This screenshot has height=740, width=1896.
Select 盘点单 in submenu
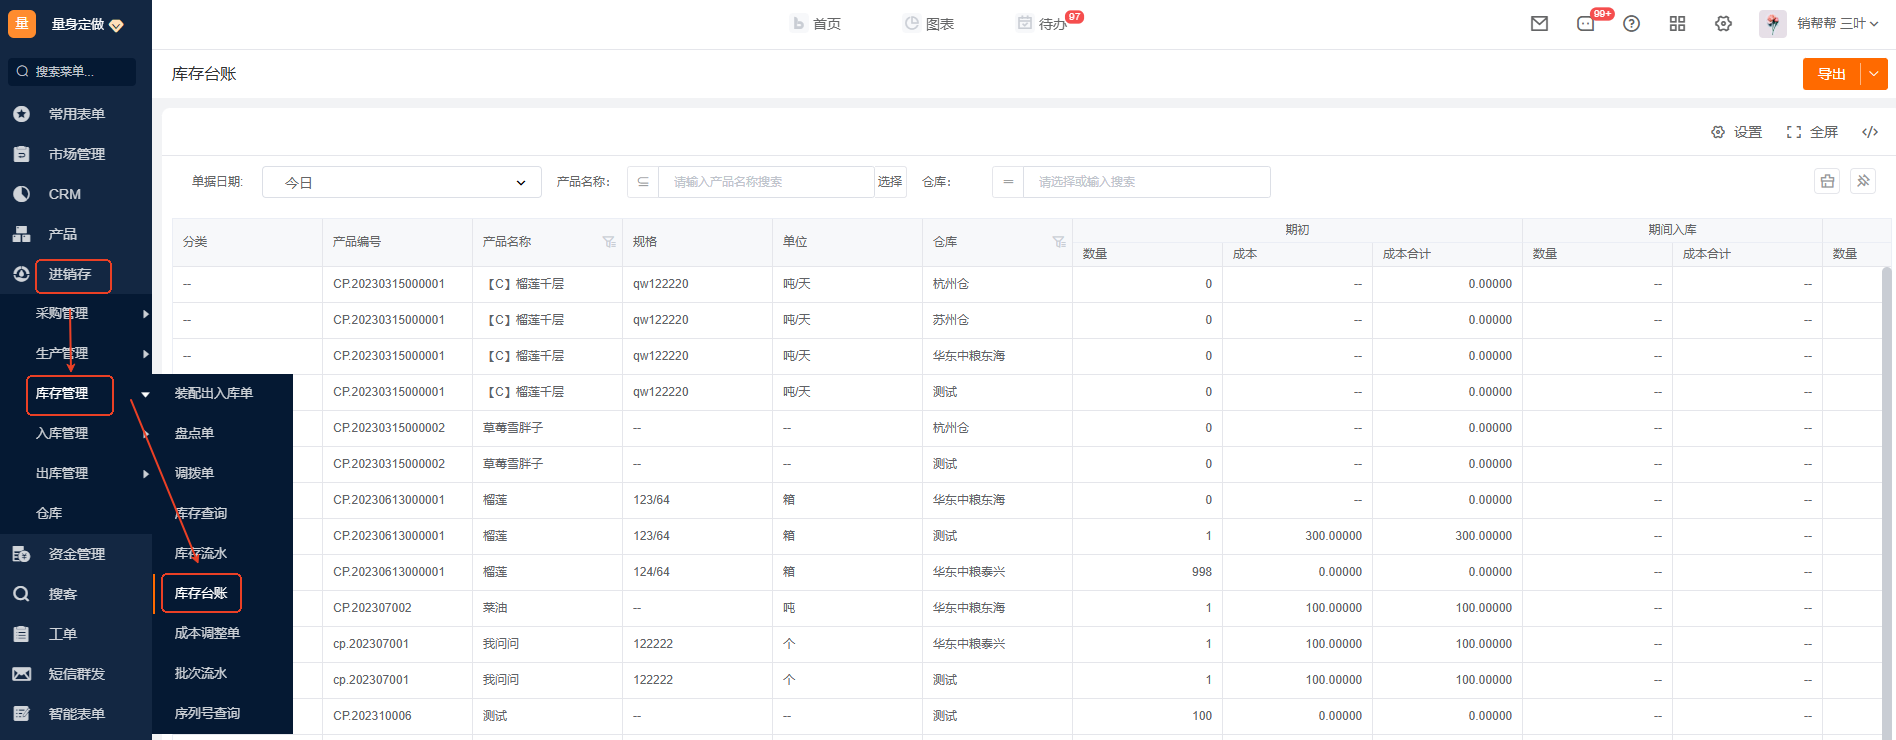pyautogui.click(x=194, y=433)
